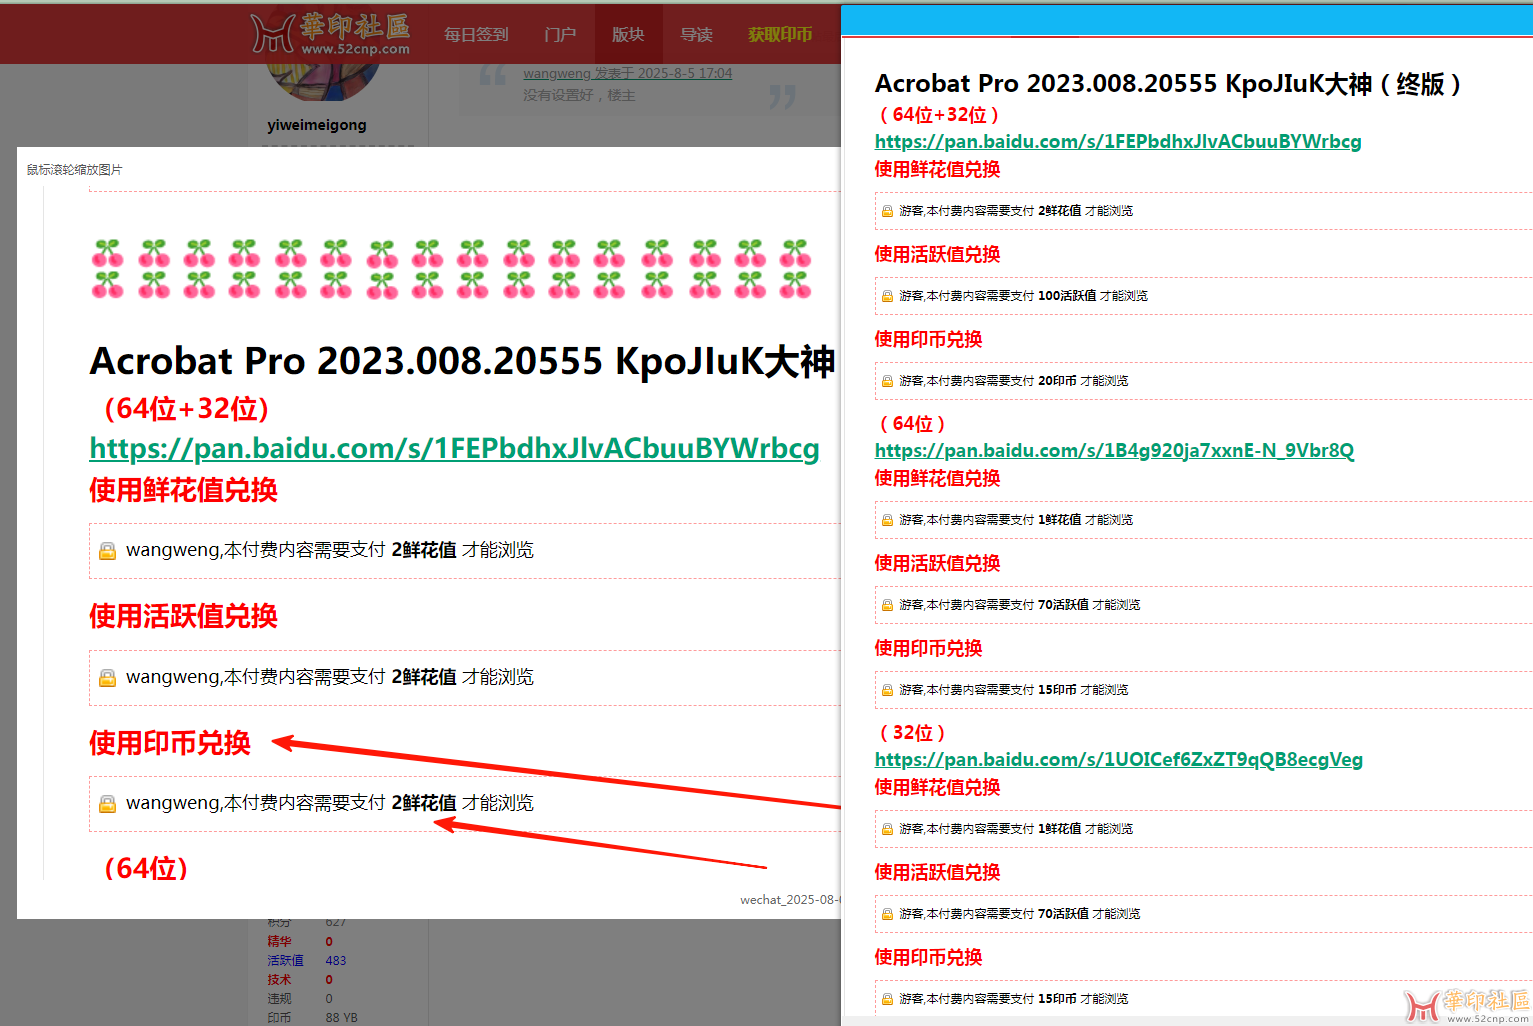Select the 版块 navigation tab
The image size is (1533, 1026).
pyautogui.click(x=628, y=34)
